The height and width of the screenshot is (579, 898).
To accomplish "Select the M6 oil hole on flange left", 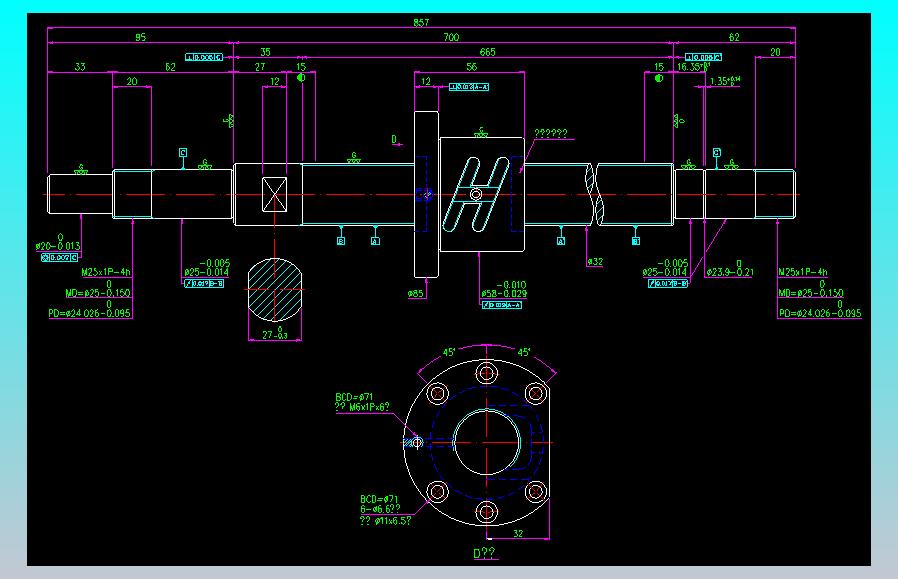I will click(418, 442).
